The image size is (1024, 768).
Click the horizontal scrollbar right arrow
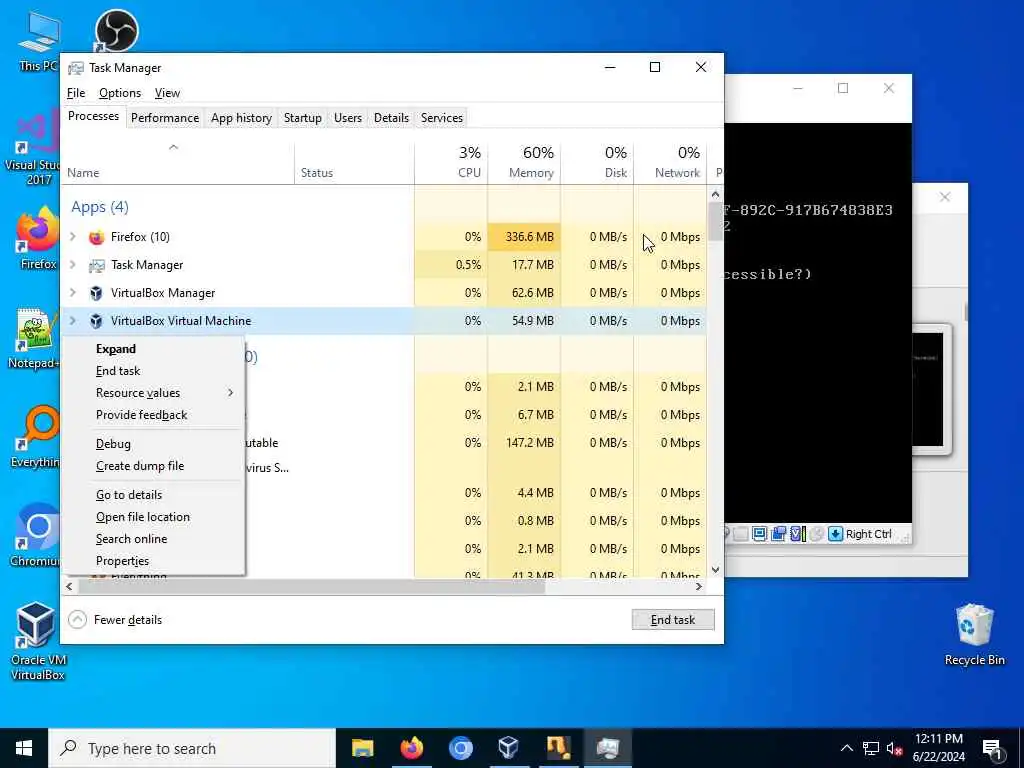(699, 586)
